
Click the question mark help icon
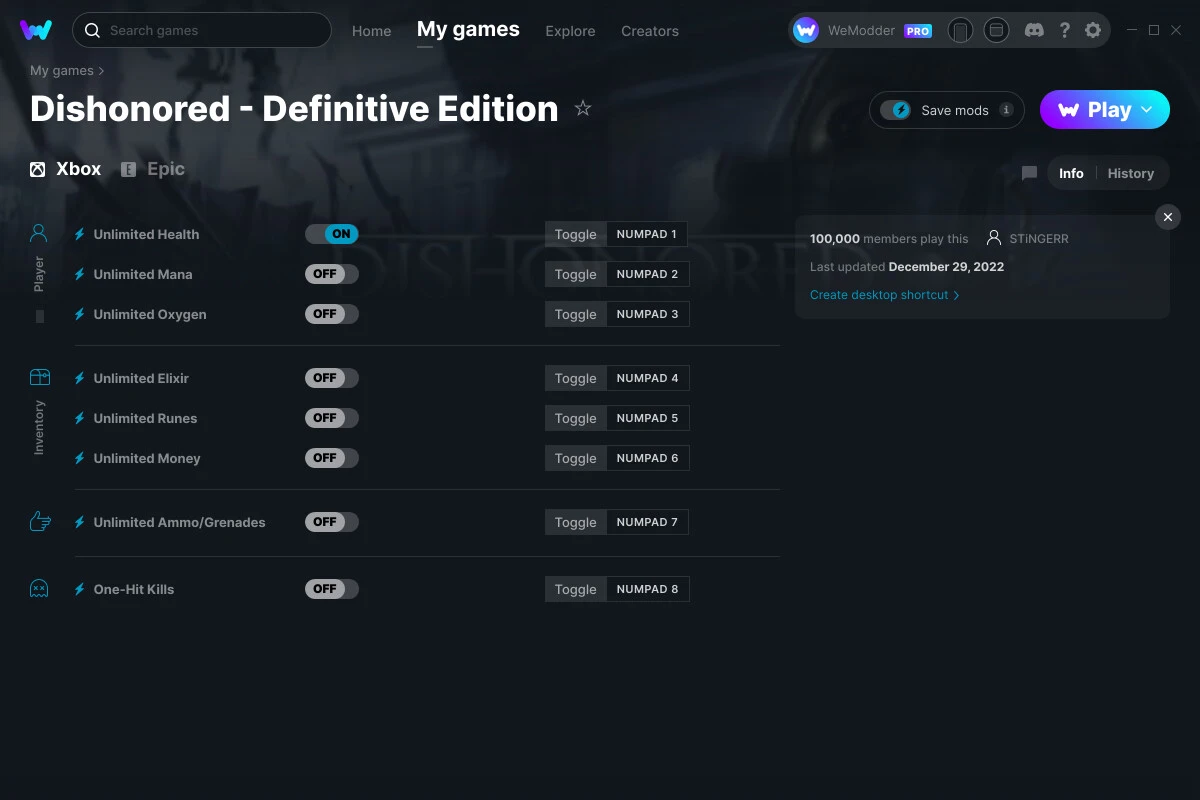click(x=1064, y=30)
